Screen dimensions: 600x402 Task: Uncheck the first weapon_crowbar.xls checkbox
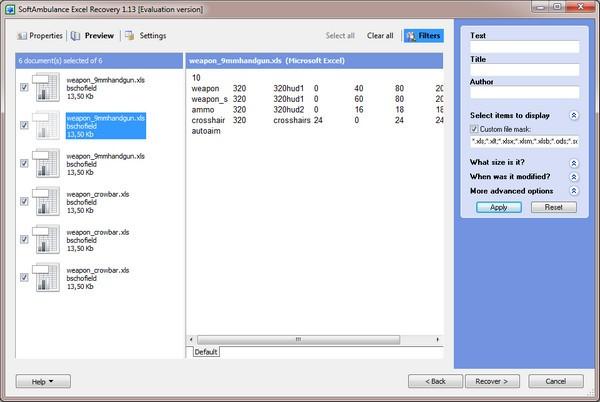24,201
